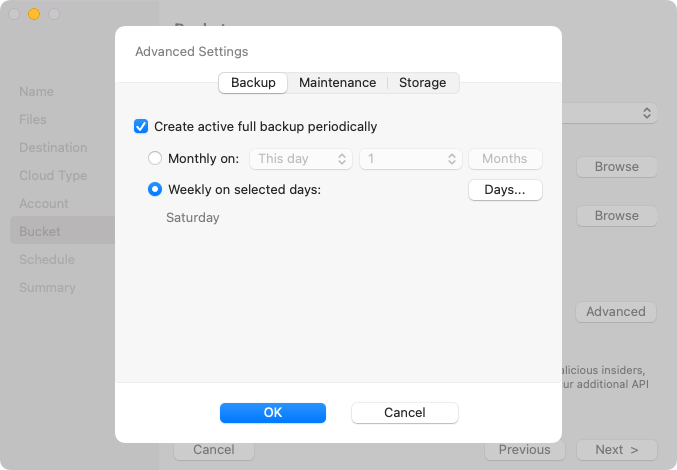
Task: Select the Monthly on radio button
Action: [155, 158]
